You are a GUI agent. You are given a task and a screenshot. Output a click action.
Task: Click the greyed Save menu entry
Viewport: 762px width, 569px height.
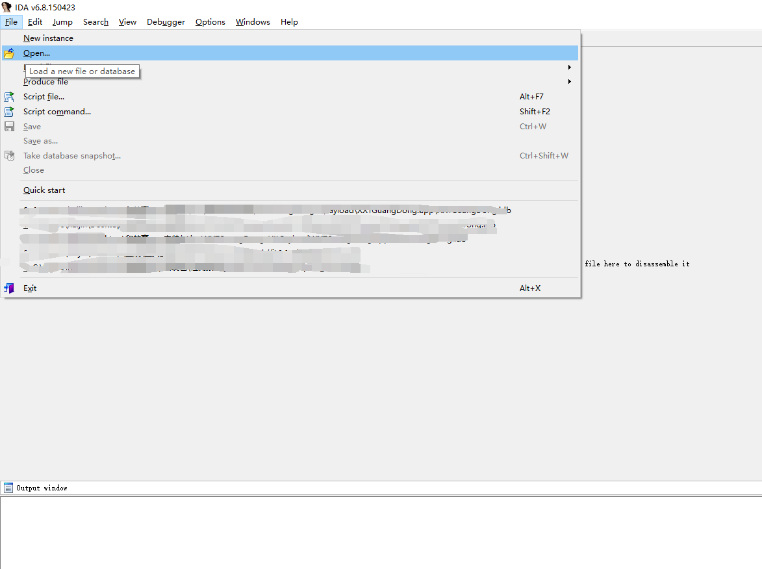(x=290, y=126)
